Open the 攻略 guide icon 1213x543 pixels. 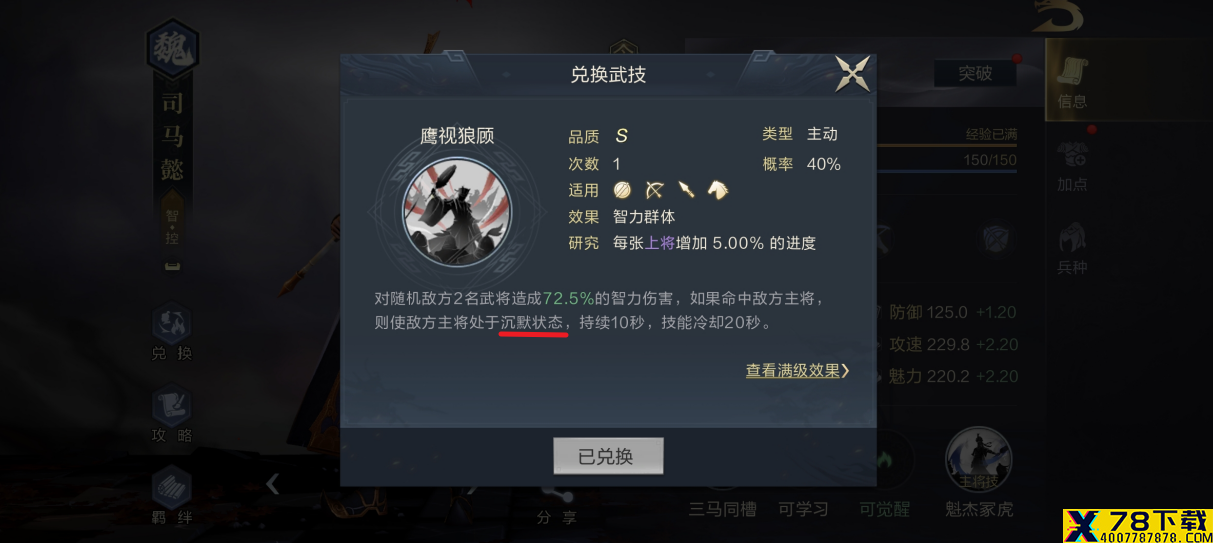coord(172,415)
